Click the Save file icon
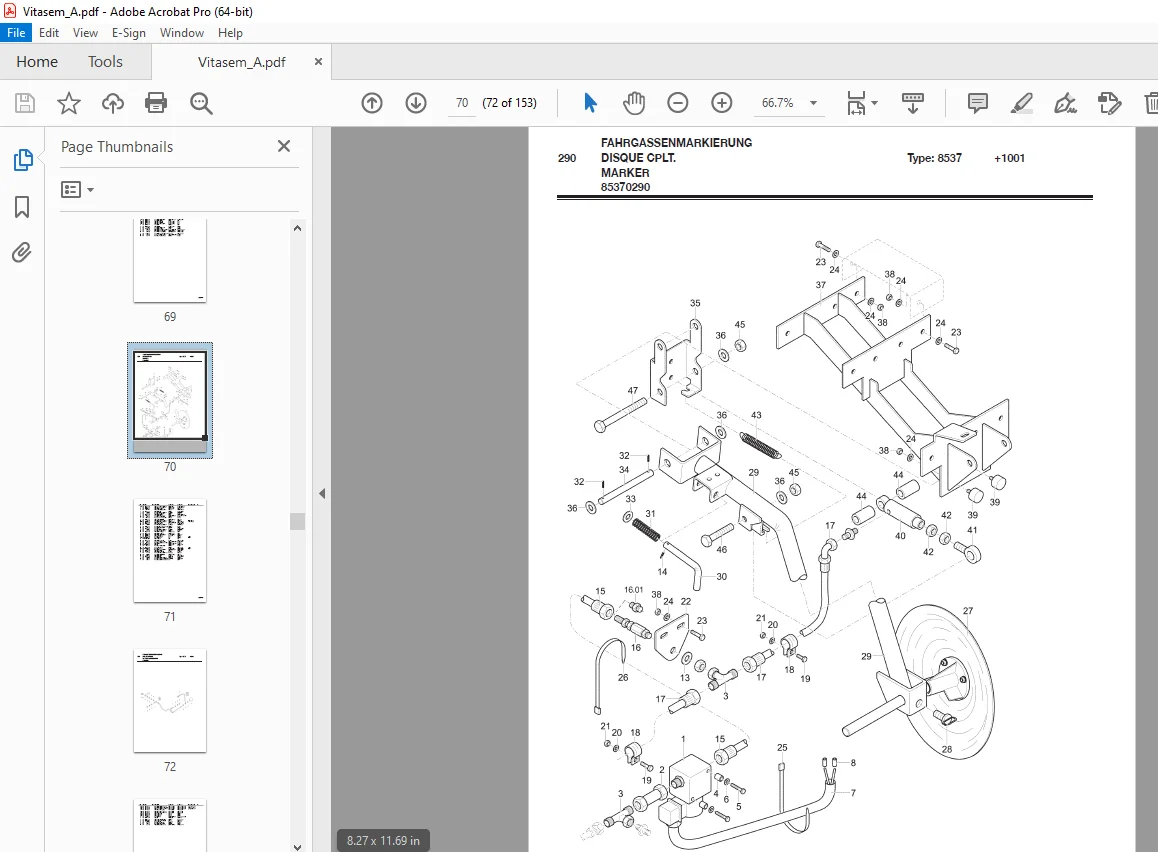This screenshot has height=852, width=1158. [x=25, y=103]
